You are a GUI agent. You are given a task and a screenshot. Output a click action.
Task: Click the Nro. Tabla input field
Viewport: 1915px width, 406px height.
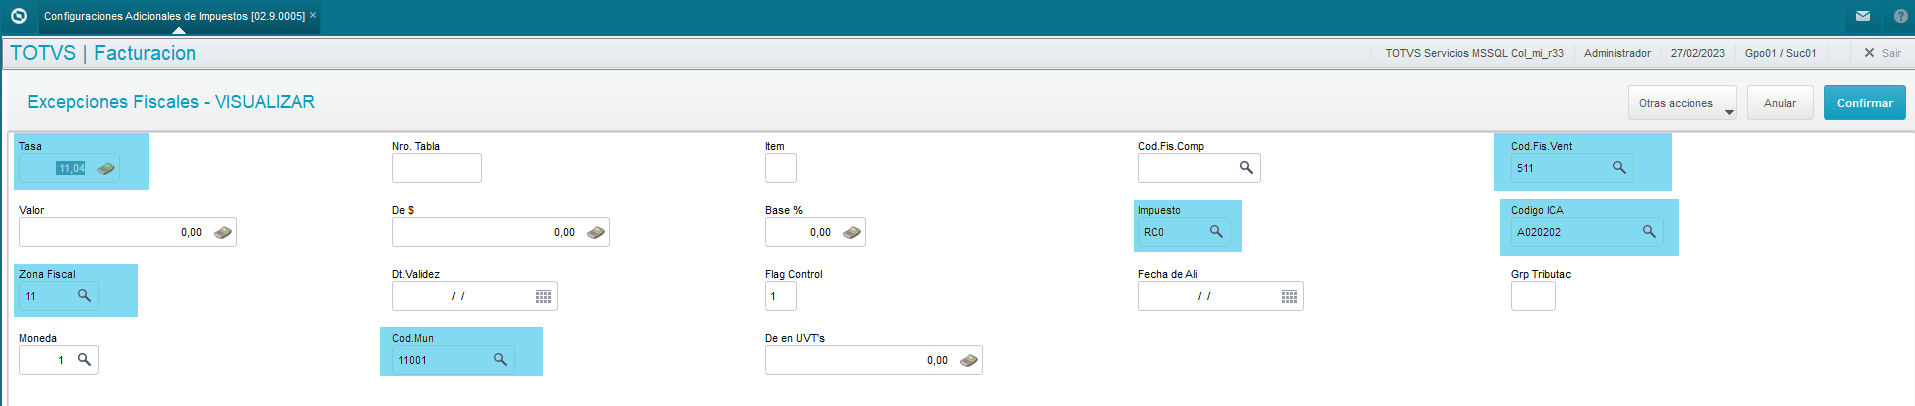pyautogui.click(x=436, y=168)
